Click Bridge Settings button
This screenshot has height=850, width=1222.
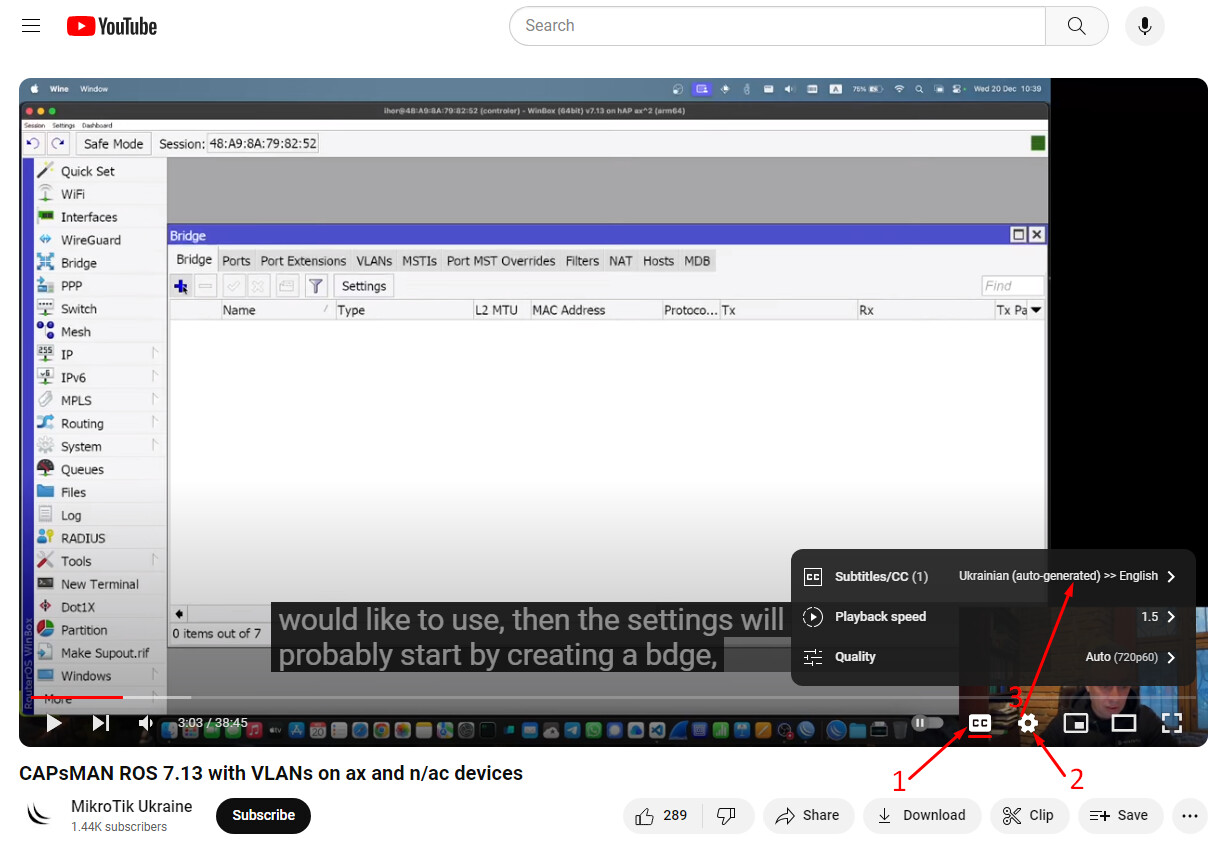[x=363, y=286]
